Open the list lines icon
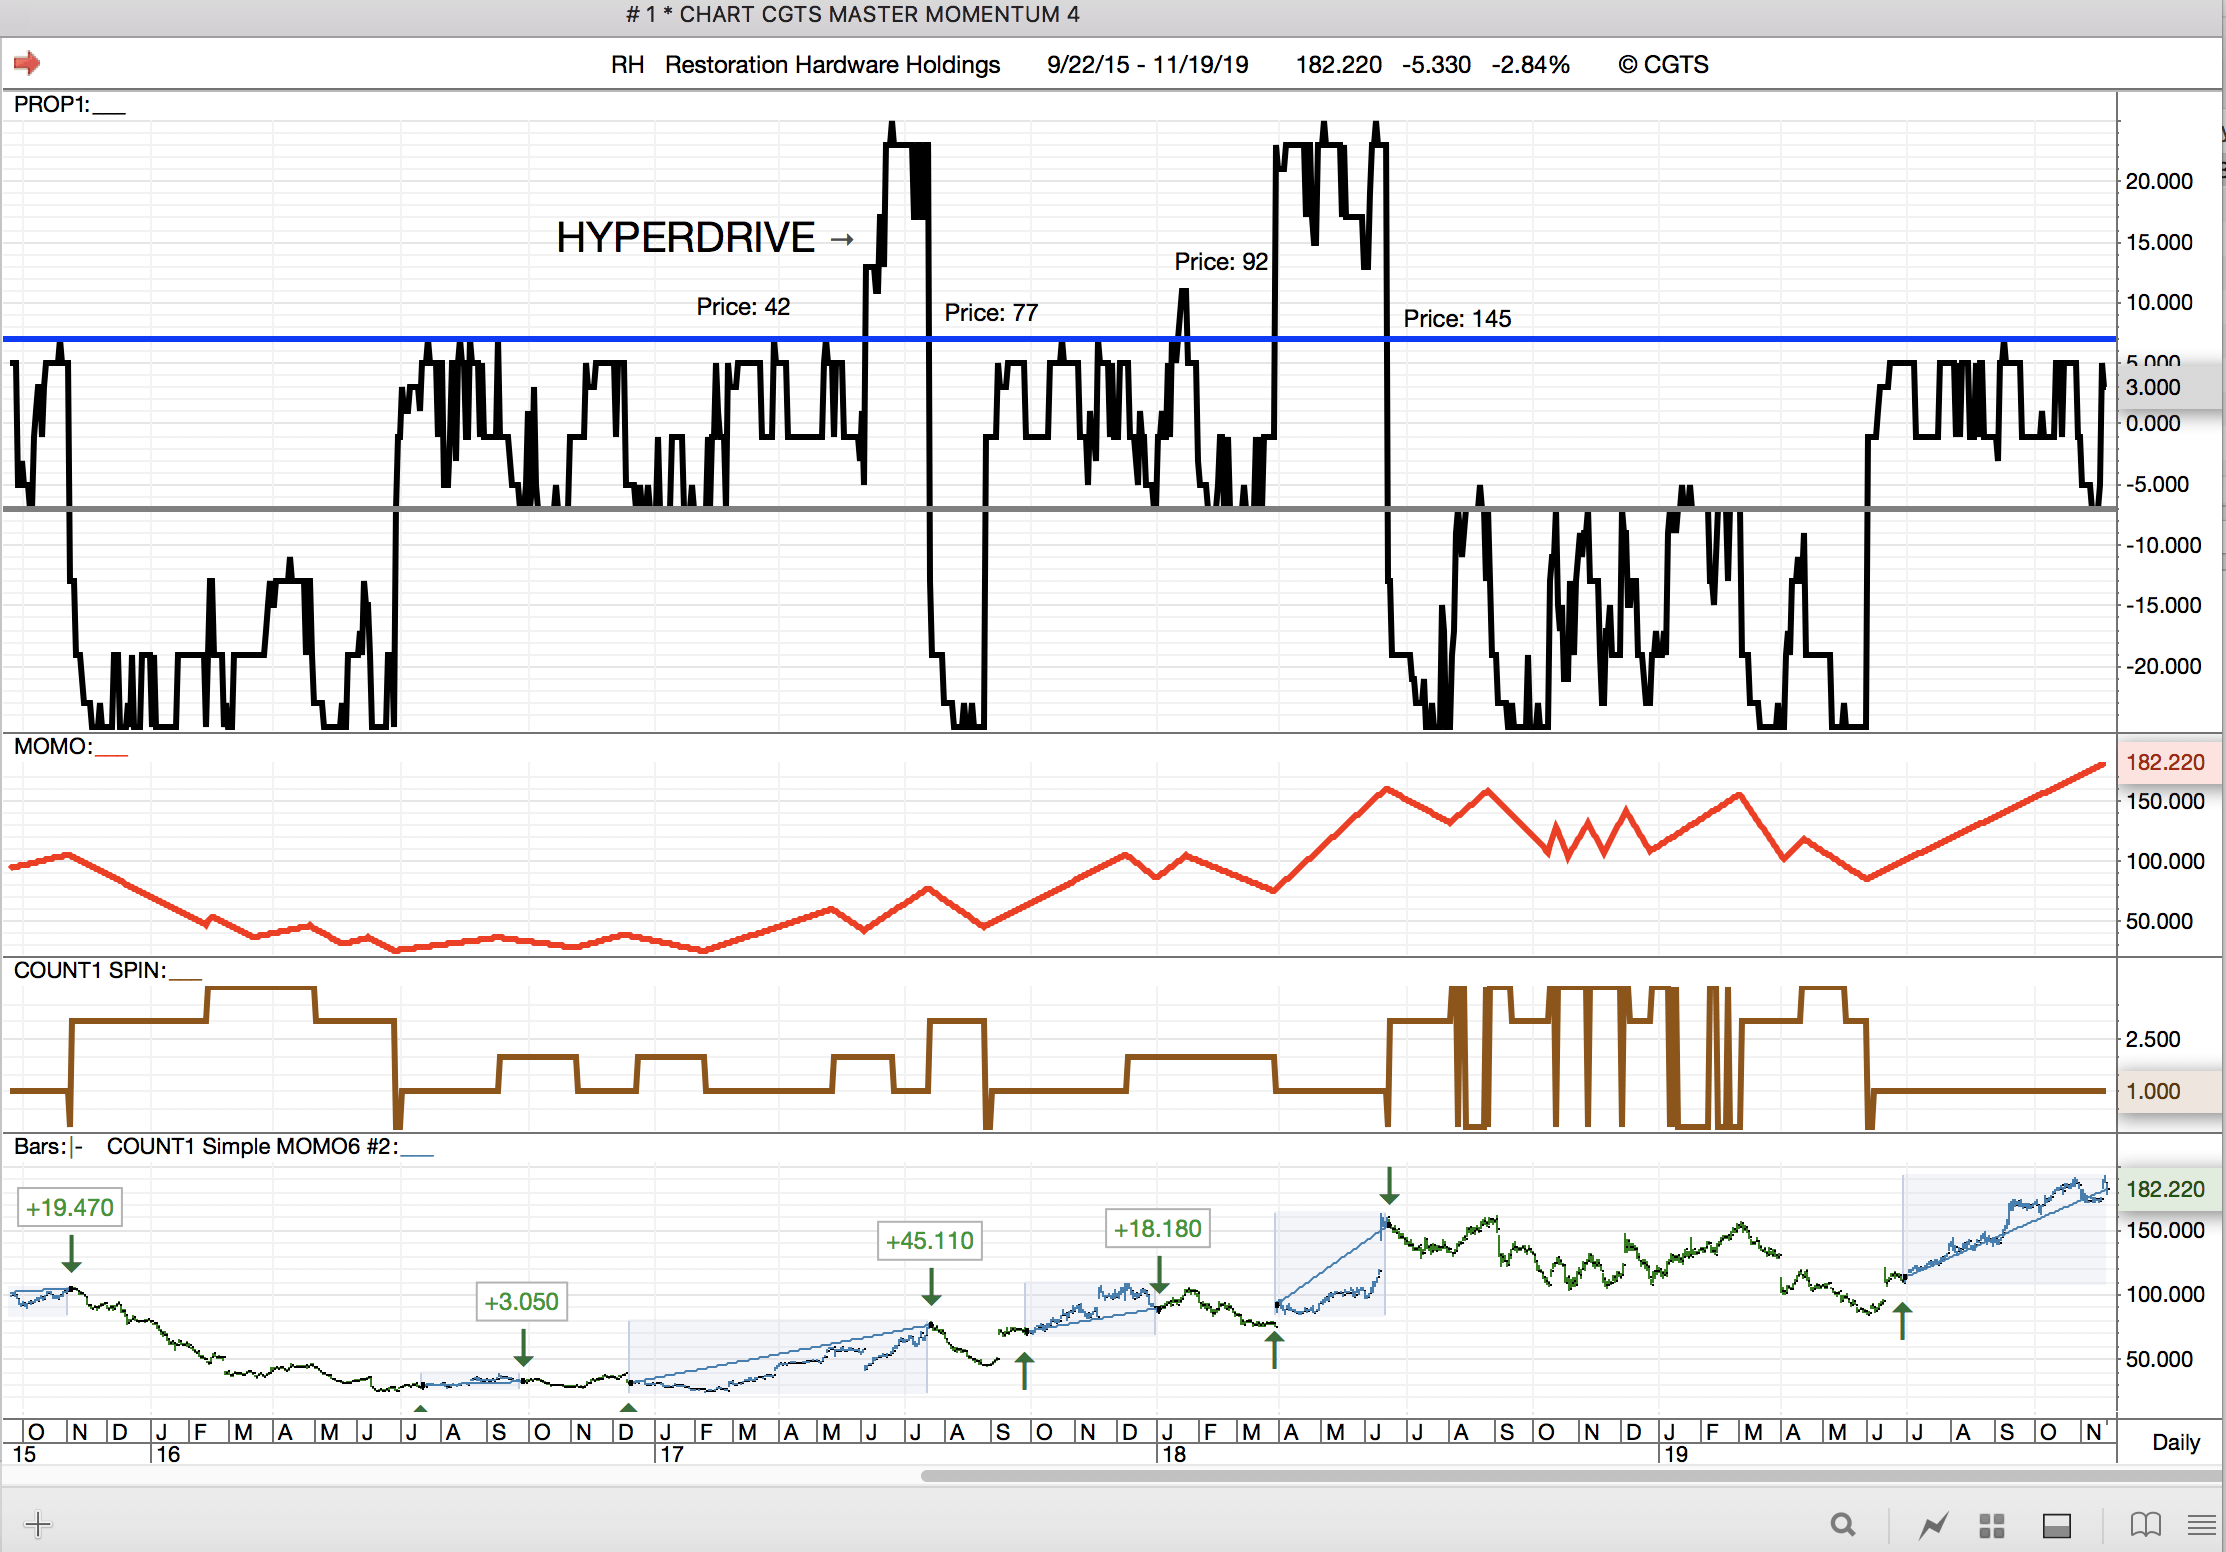 click(x=2202, y=1524)
